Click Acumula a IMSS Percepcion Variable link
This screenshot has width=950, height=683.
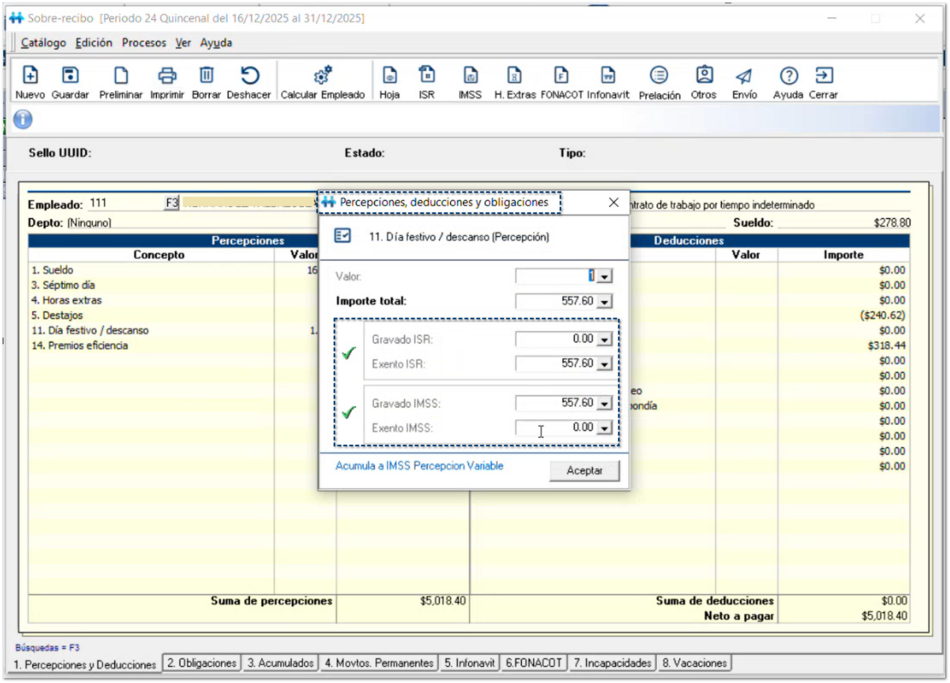coord(419,466)
